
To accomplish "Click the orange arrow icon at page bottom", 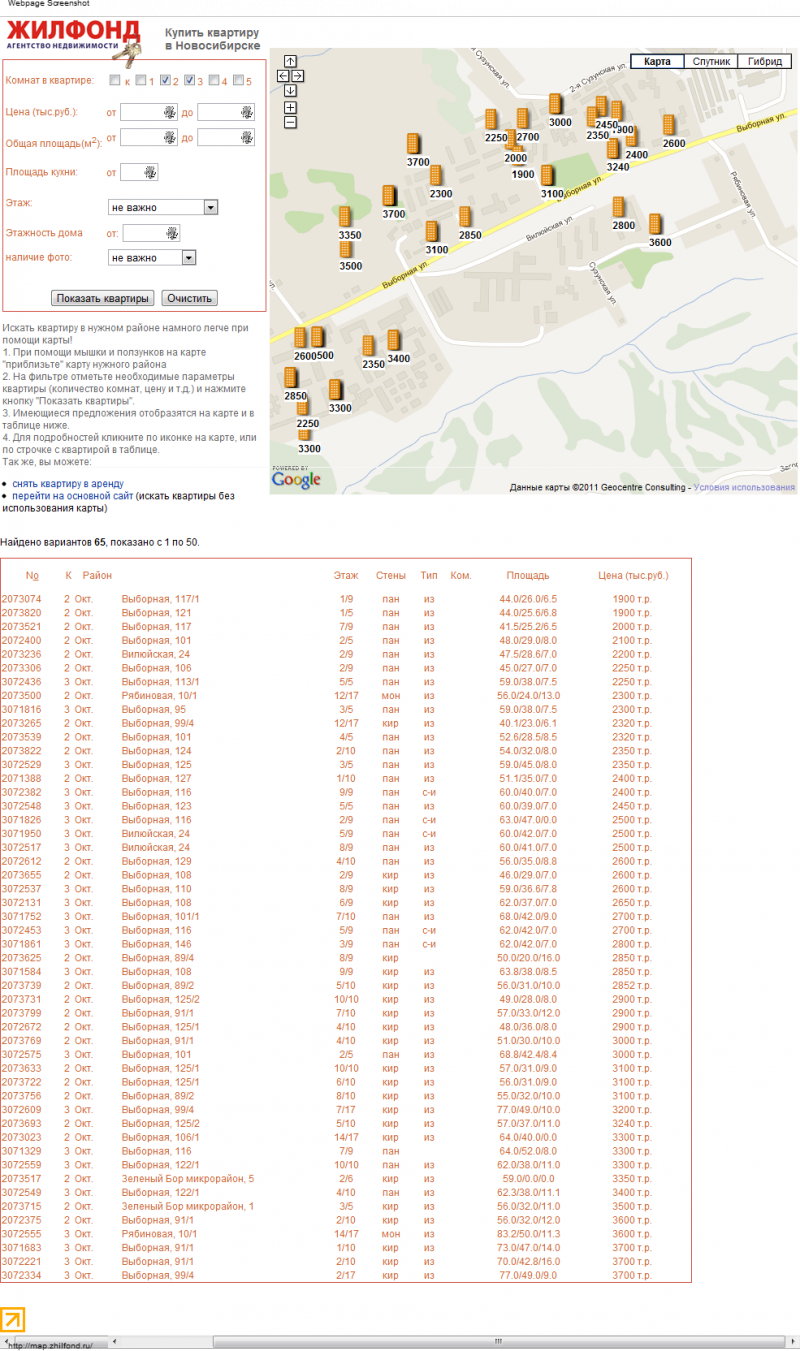I will pyautogui.click(x=13, y=1319).
